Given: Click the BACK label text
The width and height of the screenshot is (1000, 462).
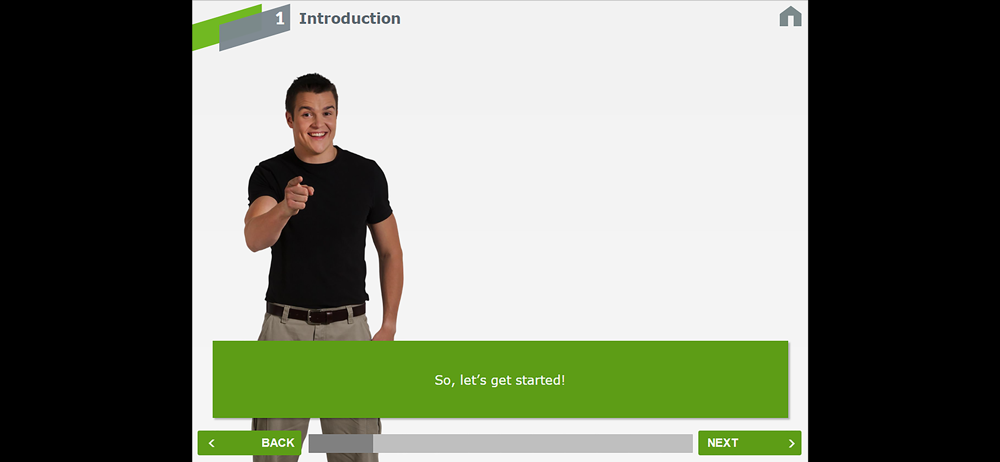Looking at the screenshot, I should (x=278, y=443).
